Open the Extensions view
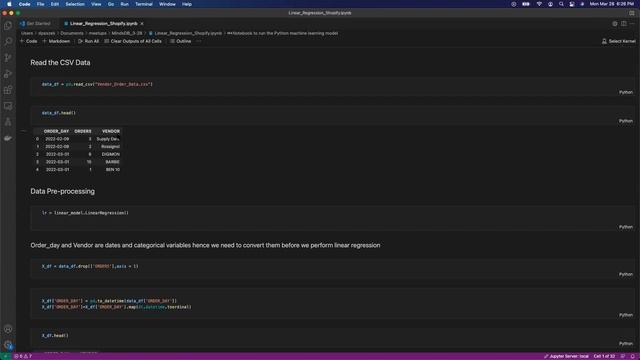This screenshot has height=360, width=640. tap(8, 90)
